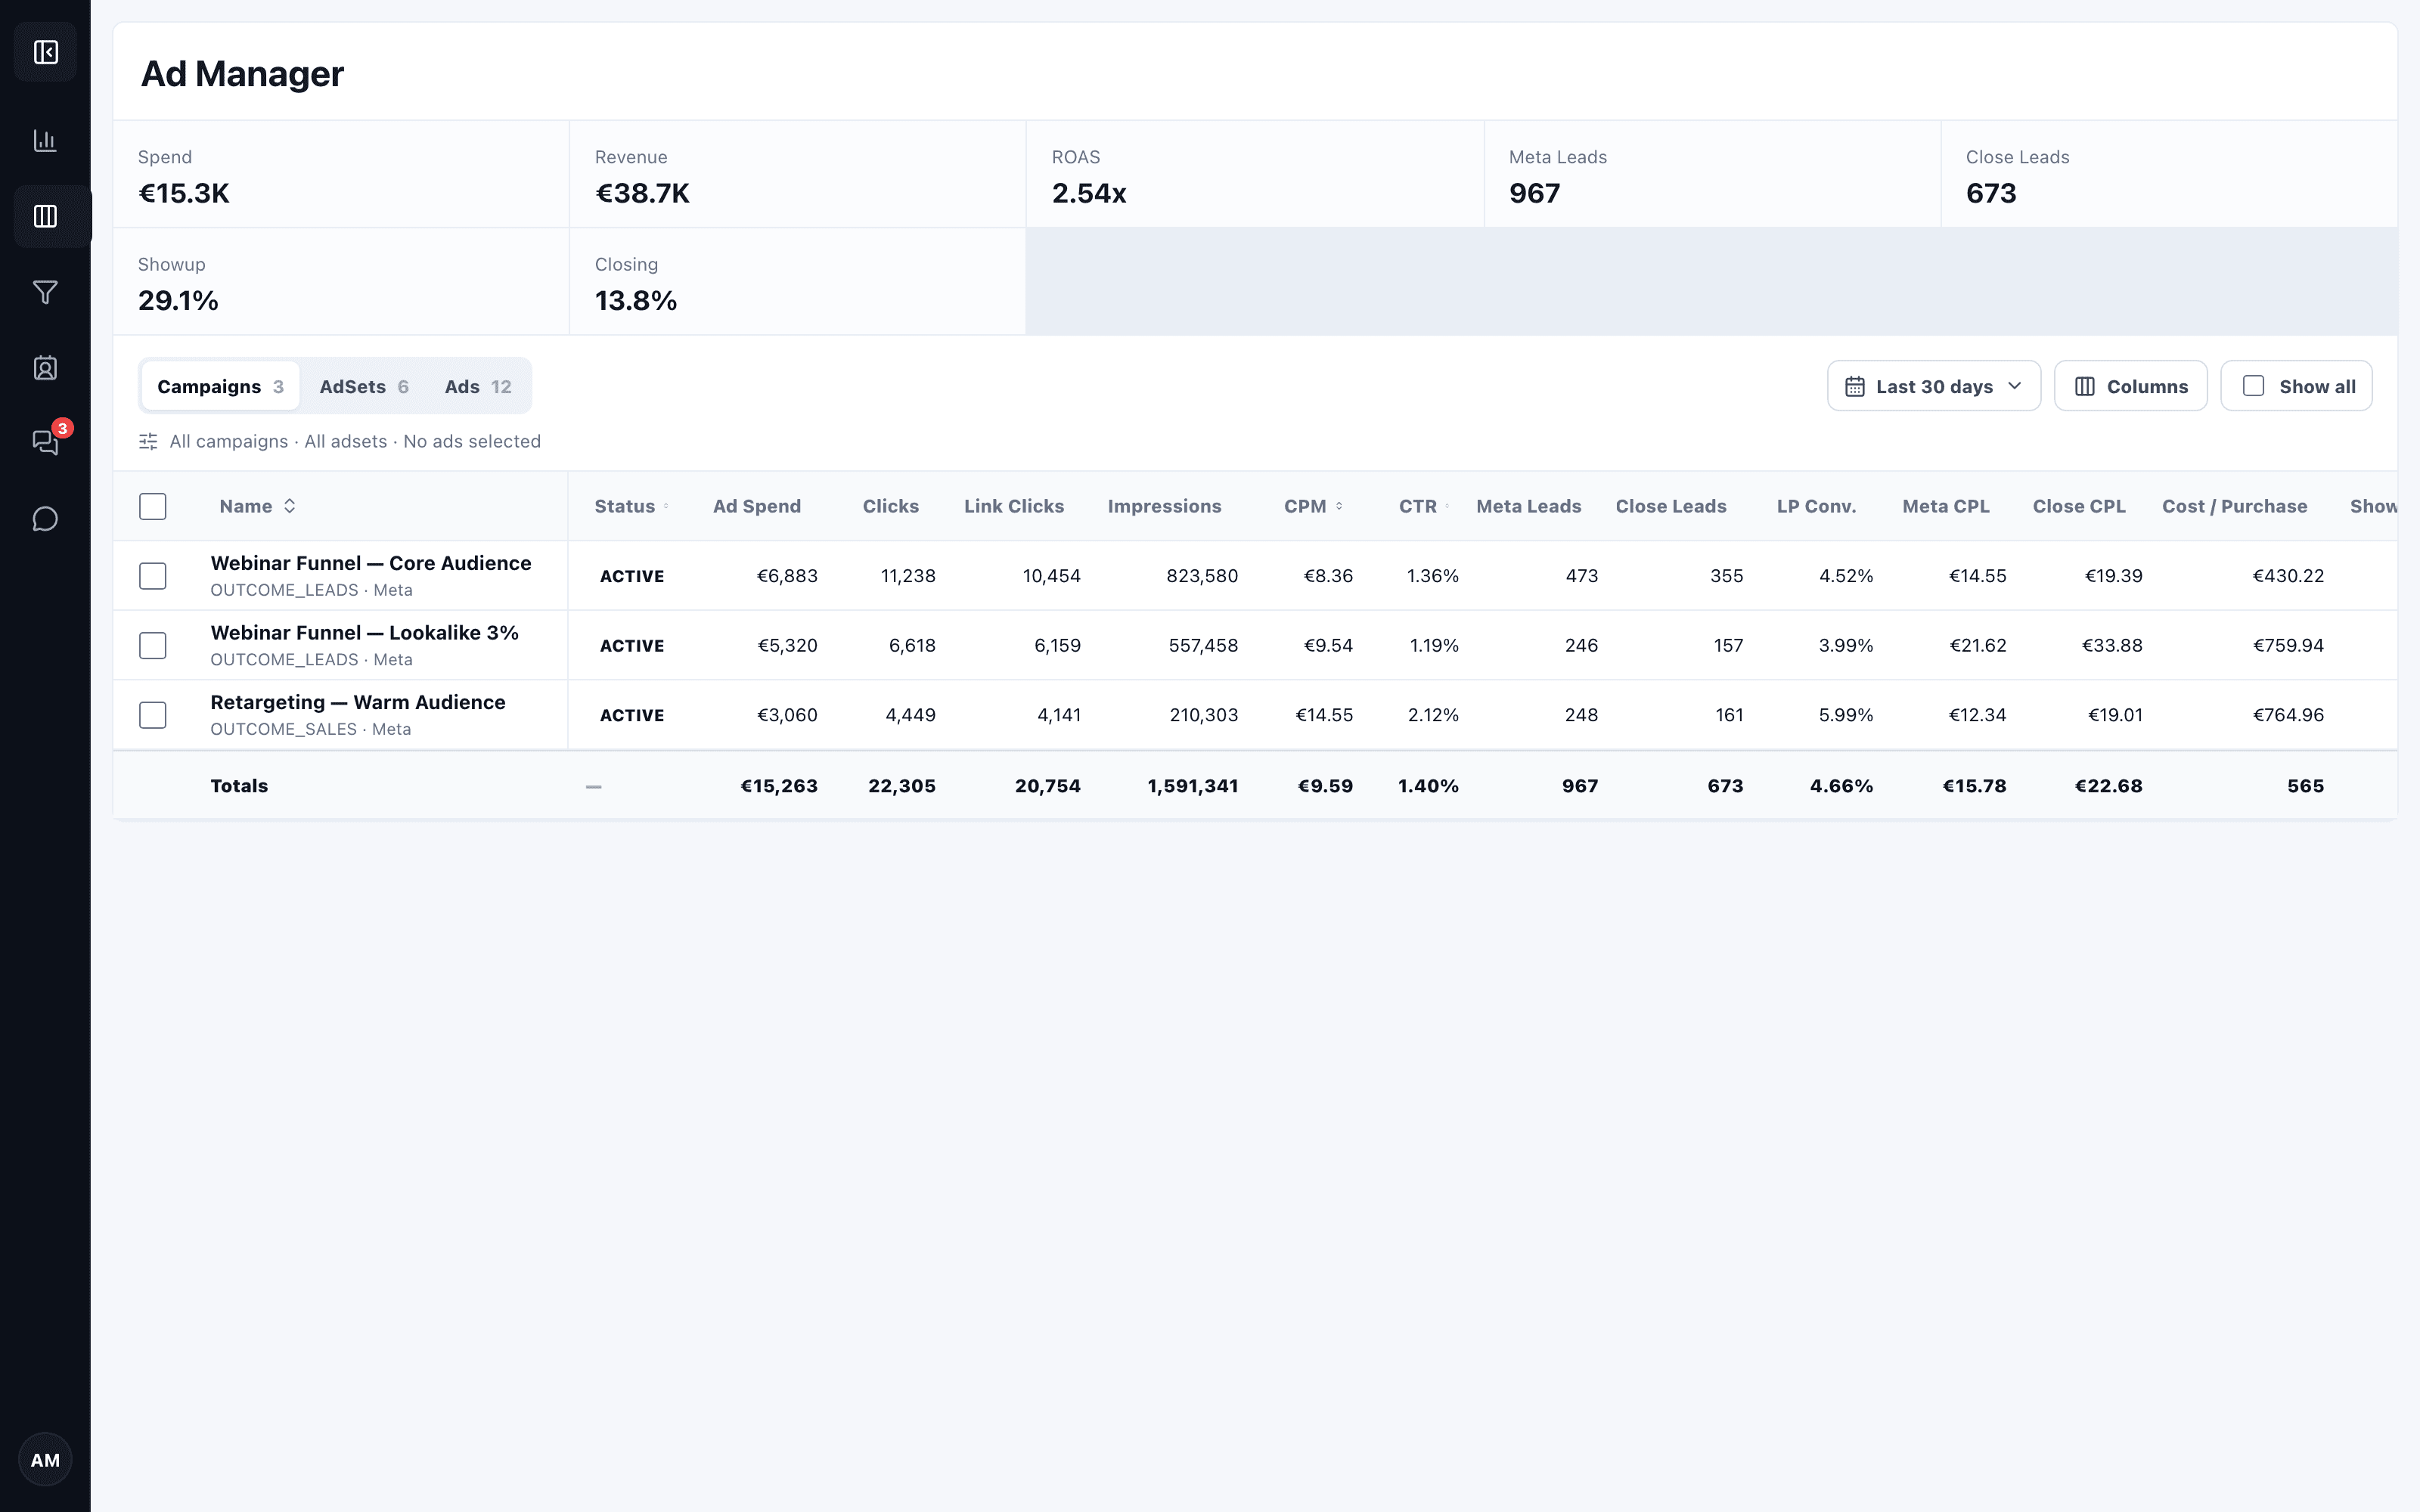
Task: Click the Impressions column header
Action: pos(1165,506)
